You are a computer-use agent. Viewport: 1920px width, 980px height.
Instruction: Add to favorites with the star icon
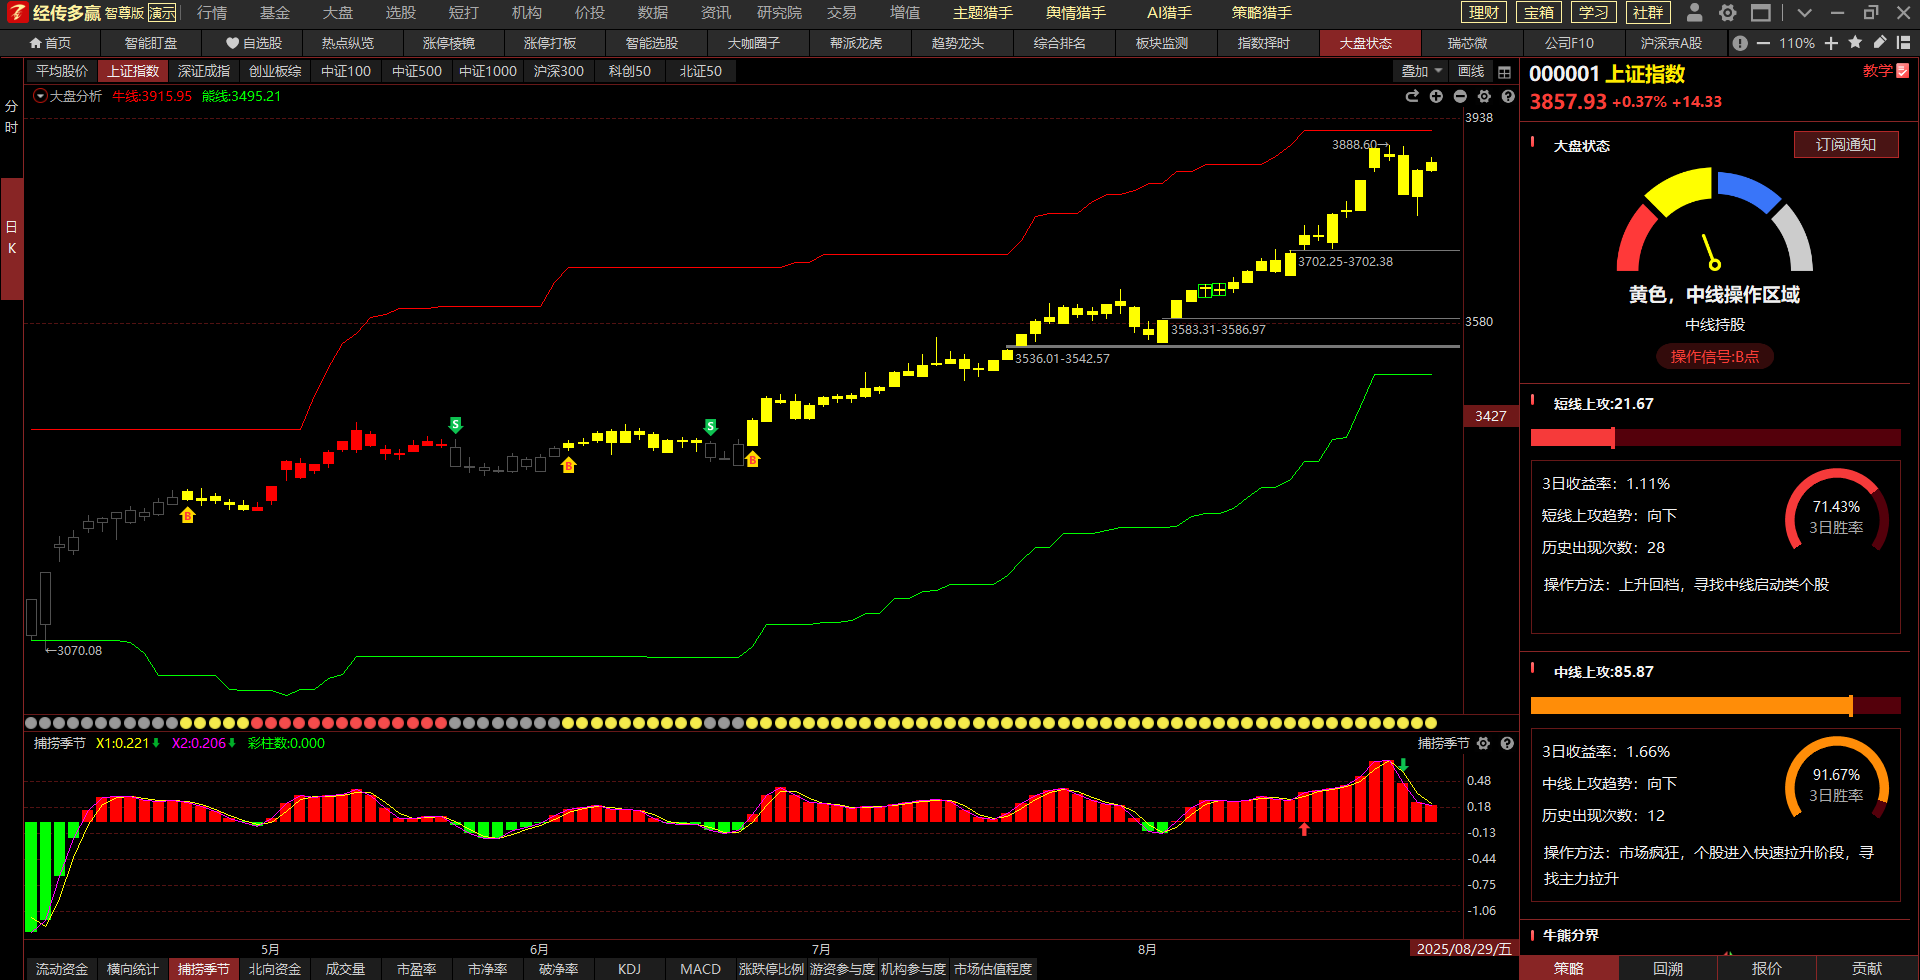point(1855,42)
